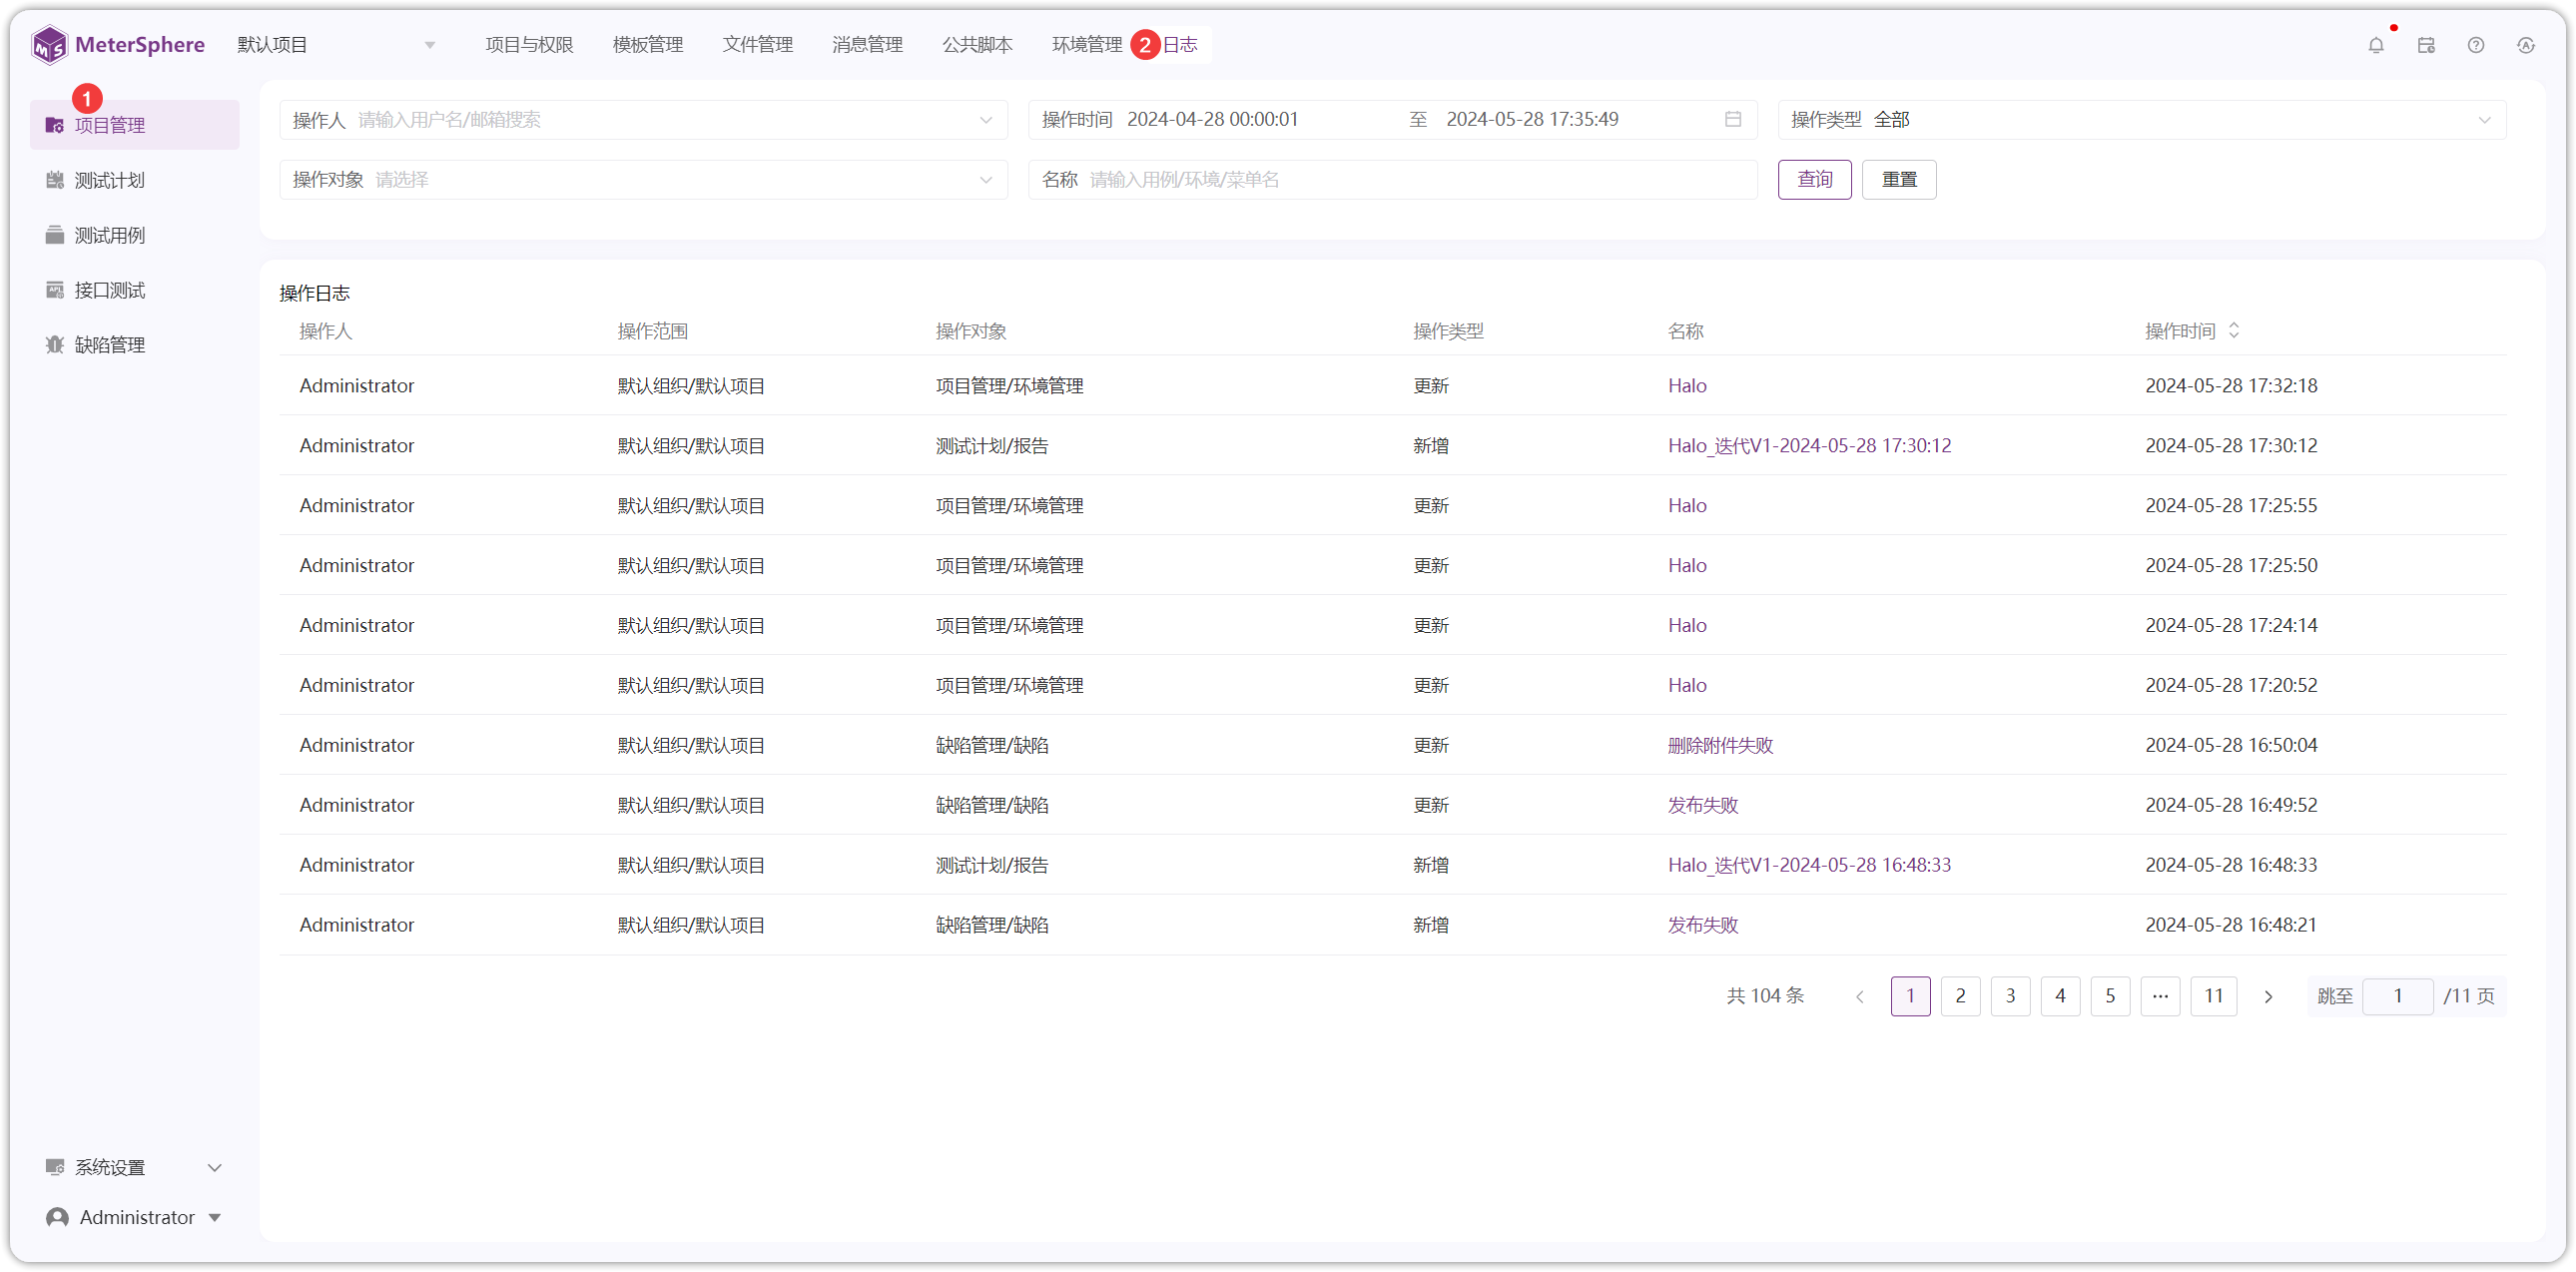Open the 发布失败 link at 16:49:52
This screenshot has width=2576, height=1272.
pyautogui.click(x=1703, y=805)
